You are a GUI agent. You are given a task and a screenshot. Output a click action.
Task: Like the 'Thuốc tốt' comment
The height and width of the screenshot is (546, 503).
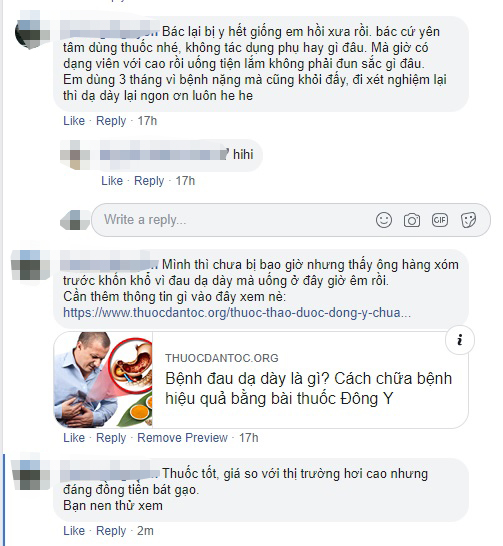pyautogui.click(x=74, y=531)
